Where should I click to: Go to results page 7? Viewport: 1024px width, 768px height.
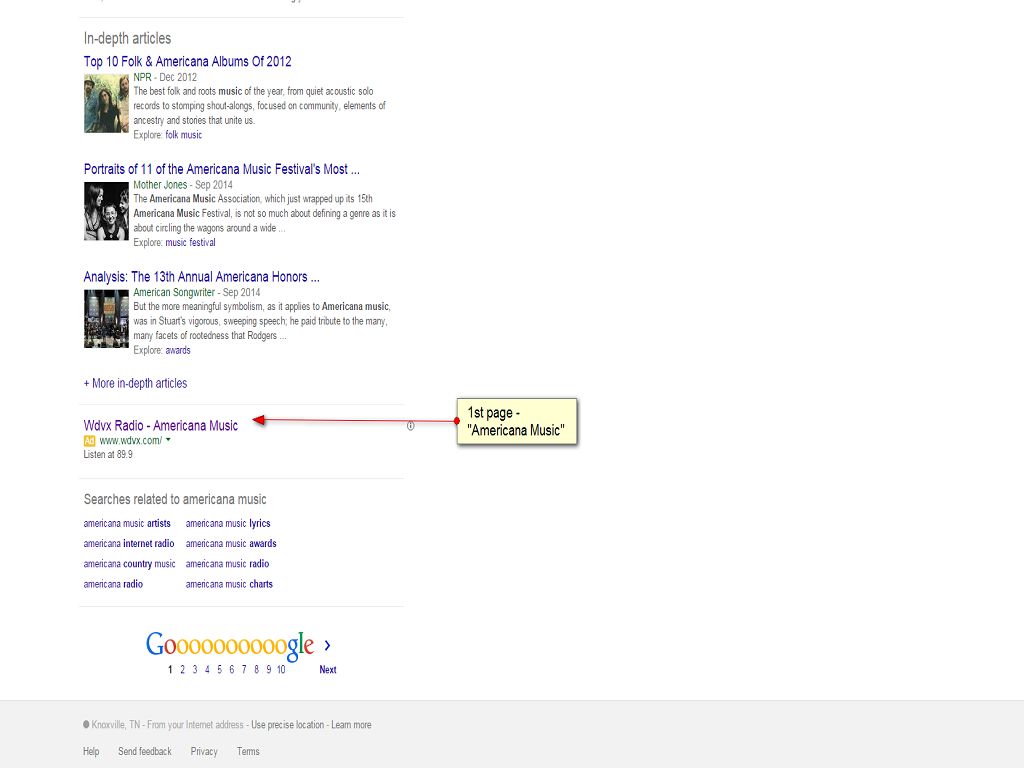coord(244,669)
